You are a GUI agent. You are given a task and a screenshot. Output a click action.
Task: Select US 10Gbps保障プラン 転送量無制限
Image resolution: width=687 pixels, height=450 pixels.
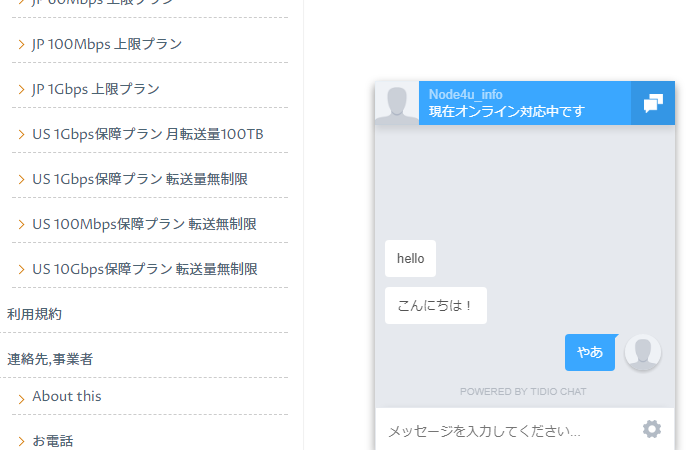144,269
